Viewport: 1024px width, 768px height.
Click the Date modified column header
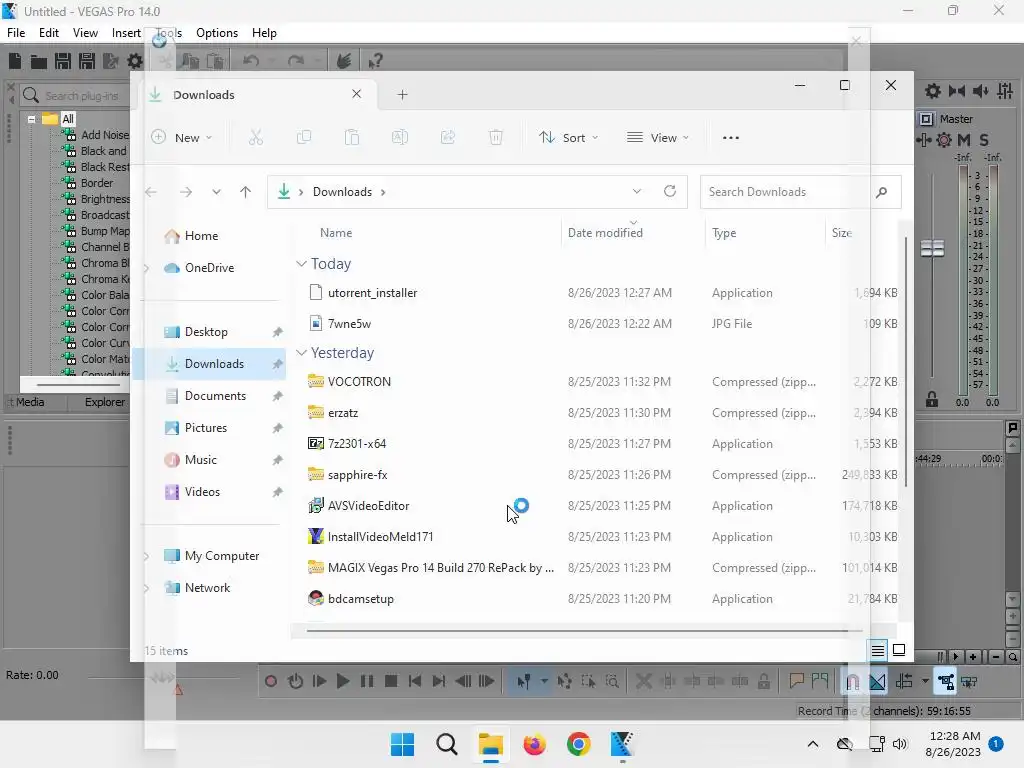tap(605, 233)
